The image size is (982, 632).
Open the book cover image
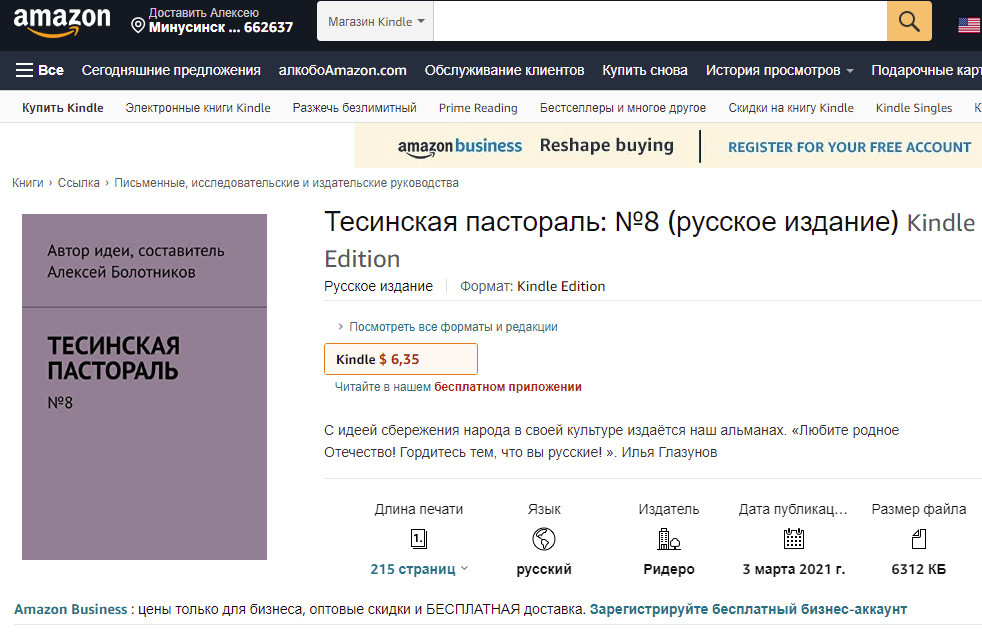click(x=144, y=386)
